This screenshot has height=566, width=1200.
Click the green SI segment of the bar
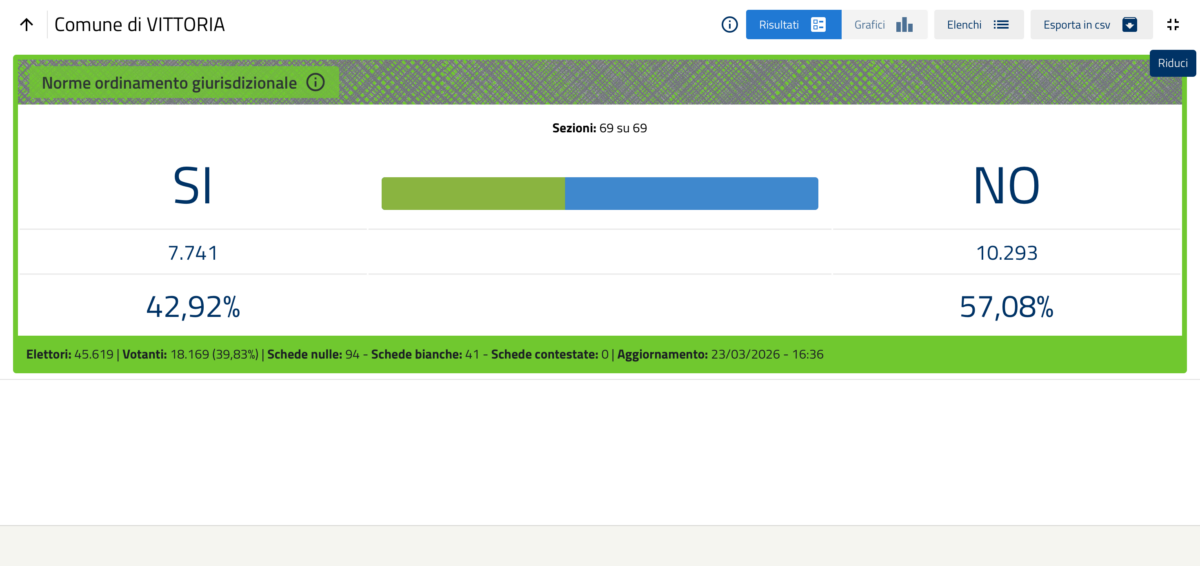[473, 194]
